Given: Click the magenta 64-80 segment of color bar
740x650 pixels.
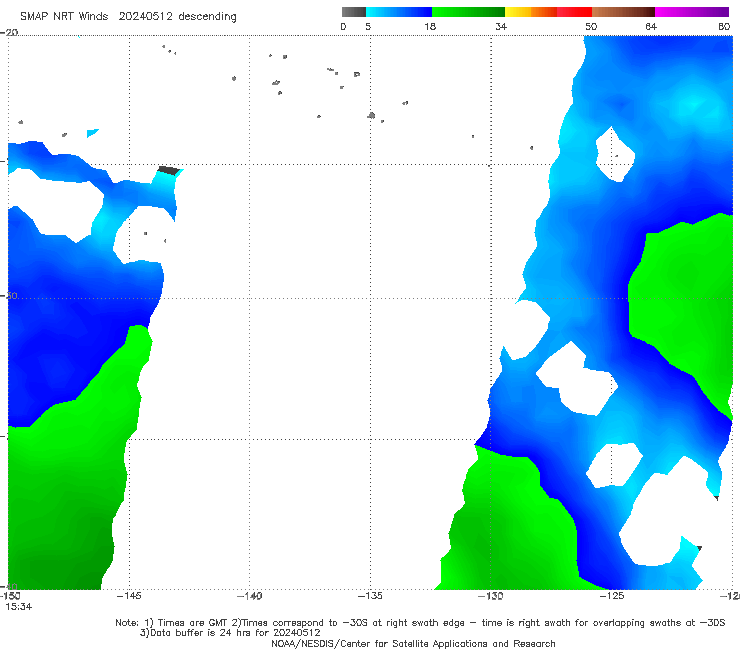Looking at the screenshot, I should pyautogui.click(x=692, y=12).
